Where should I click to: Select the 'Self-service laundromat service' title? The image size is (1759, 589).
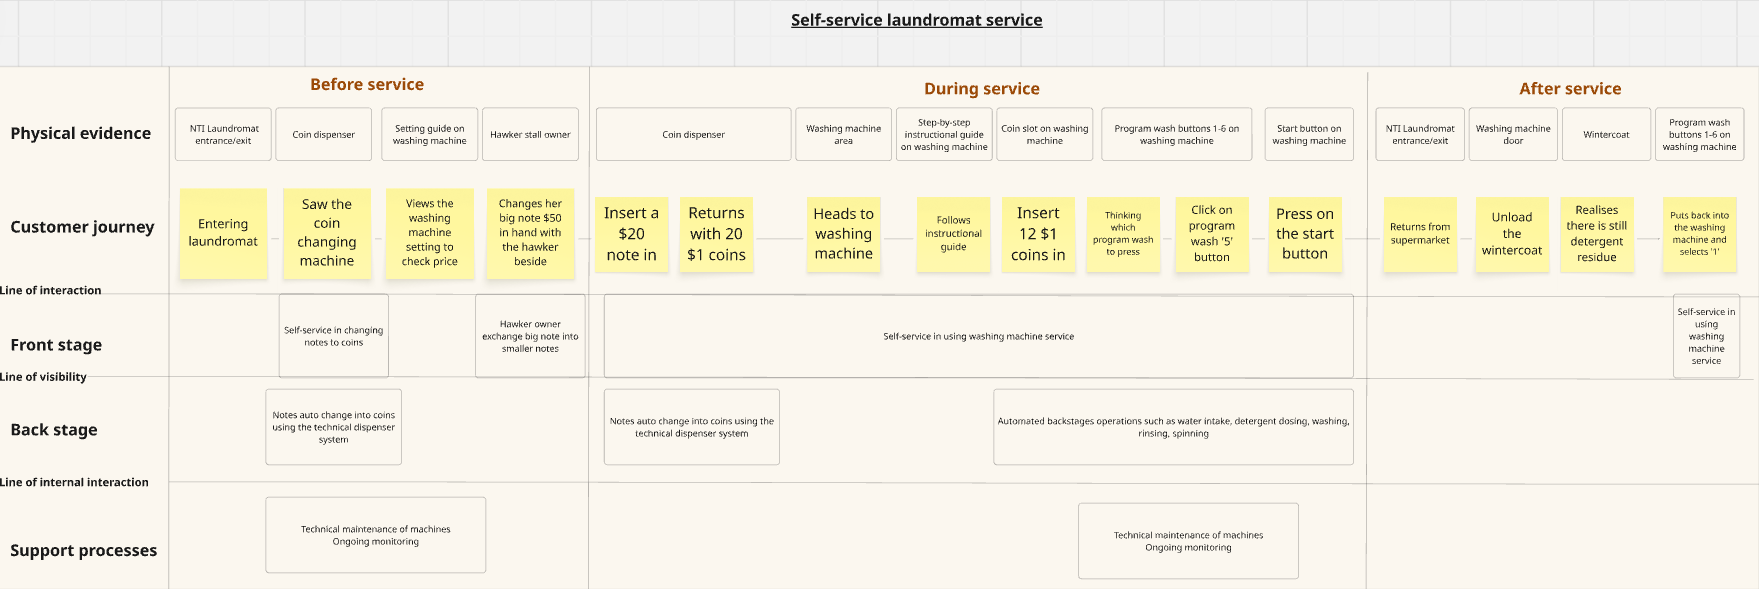pyautogui.click(x=916, y=20)
